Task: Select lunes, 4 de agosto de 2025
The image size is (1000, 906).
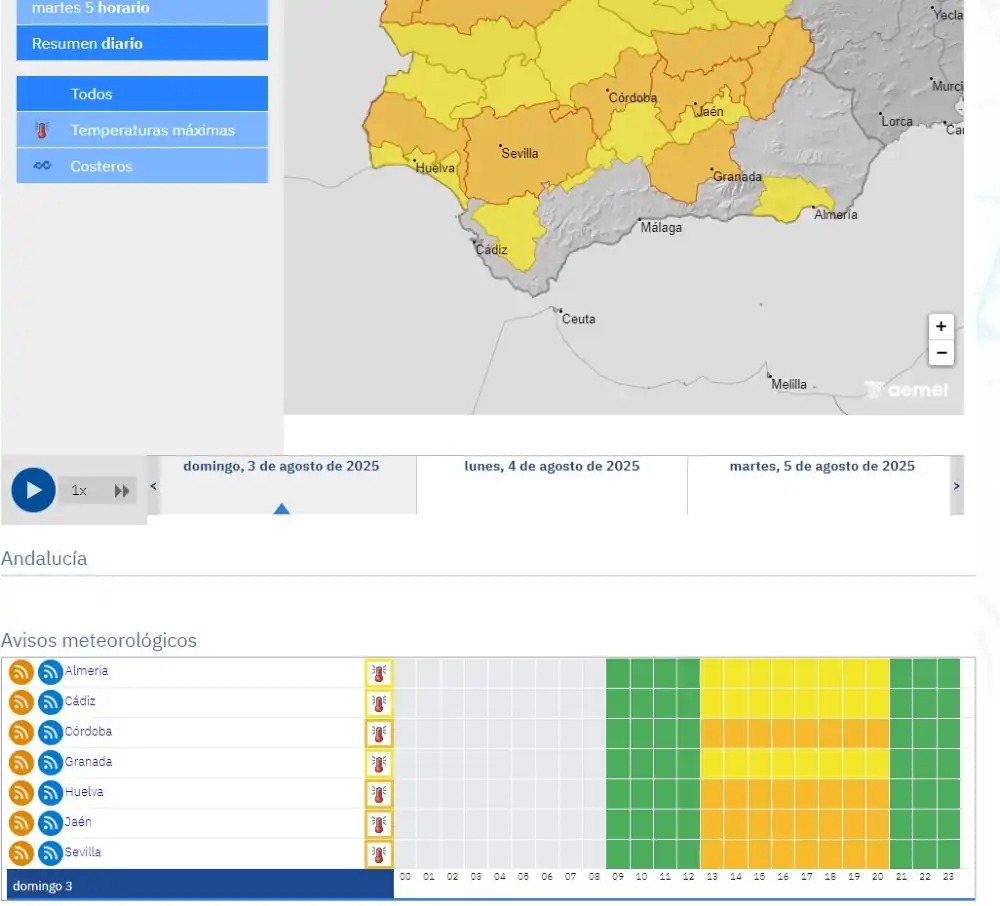Action: (x=552, y=467)
